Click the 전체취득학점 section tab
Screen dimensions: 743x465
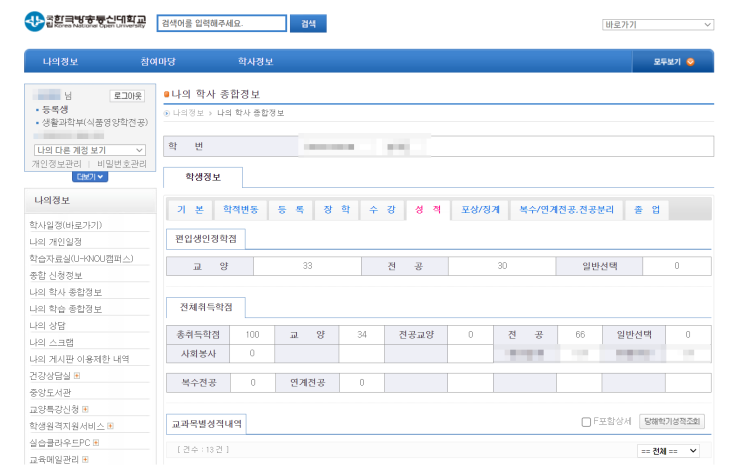coord(206,307)
